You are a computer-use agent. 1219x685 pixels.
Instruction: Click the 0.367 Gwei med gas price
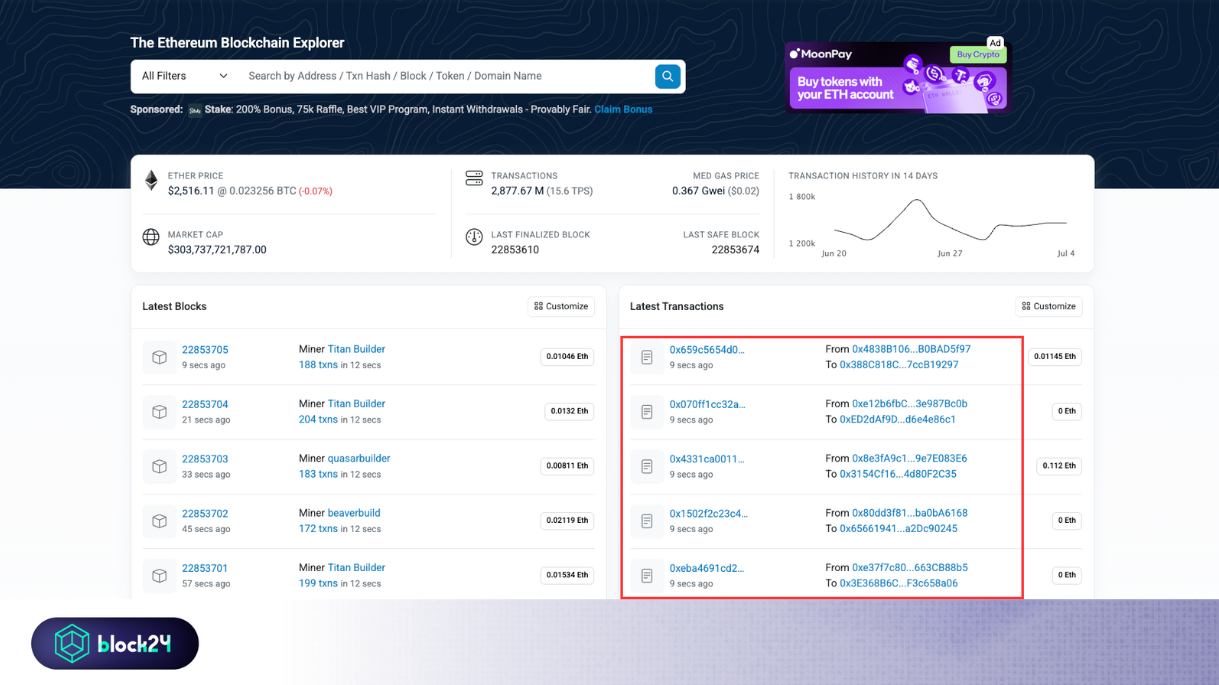tap(697, 191)
